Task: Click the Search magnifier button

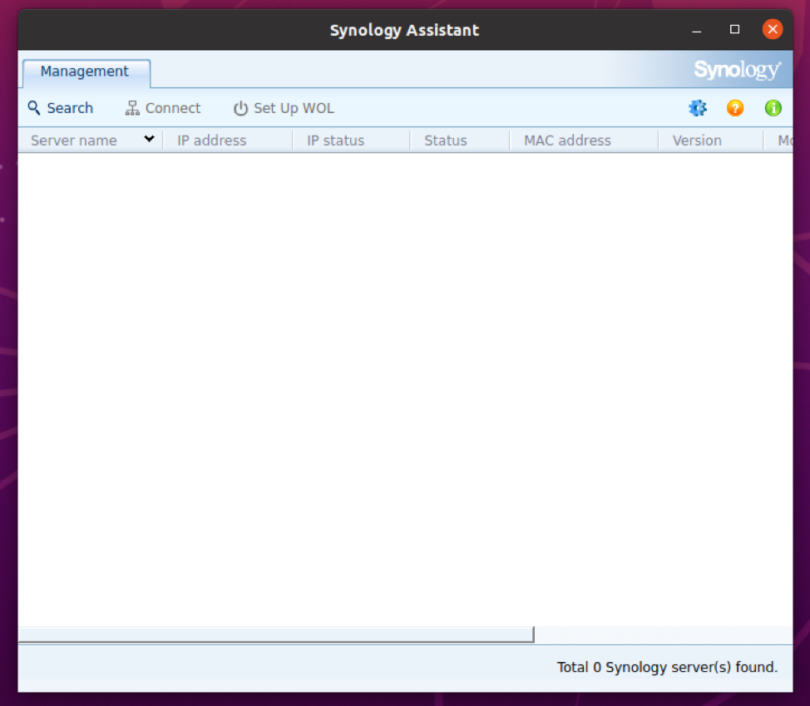Action: (x=60, y=108)
